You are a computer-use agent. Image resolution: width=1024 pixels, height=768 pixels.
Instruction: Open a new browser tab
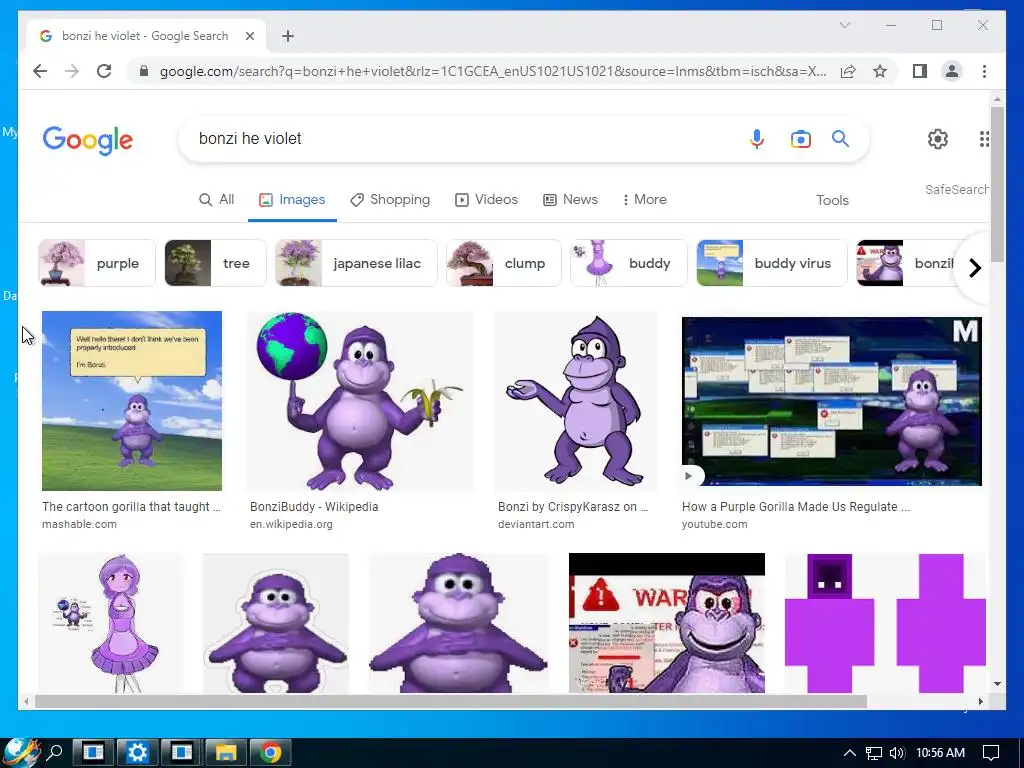(288, 36)
